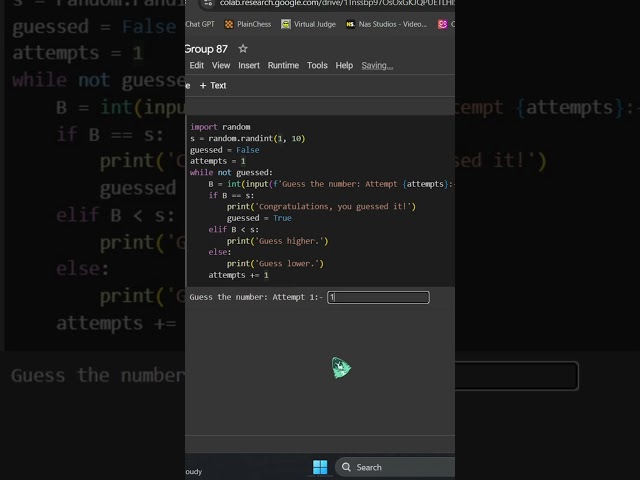Open the PlainChess bookmark
Viewport: 640px width, 480px height.
point(248,24)
